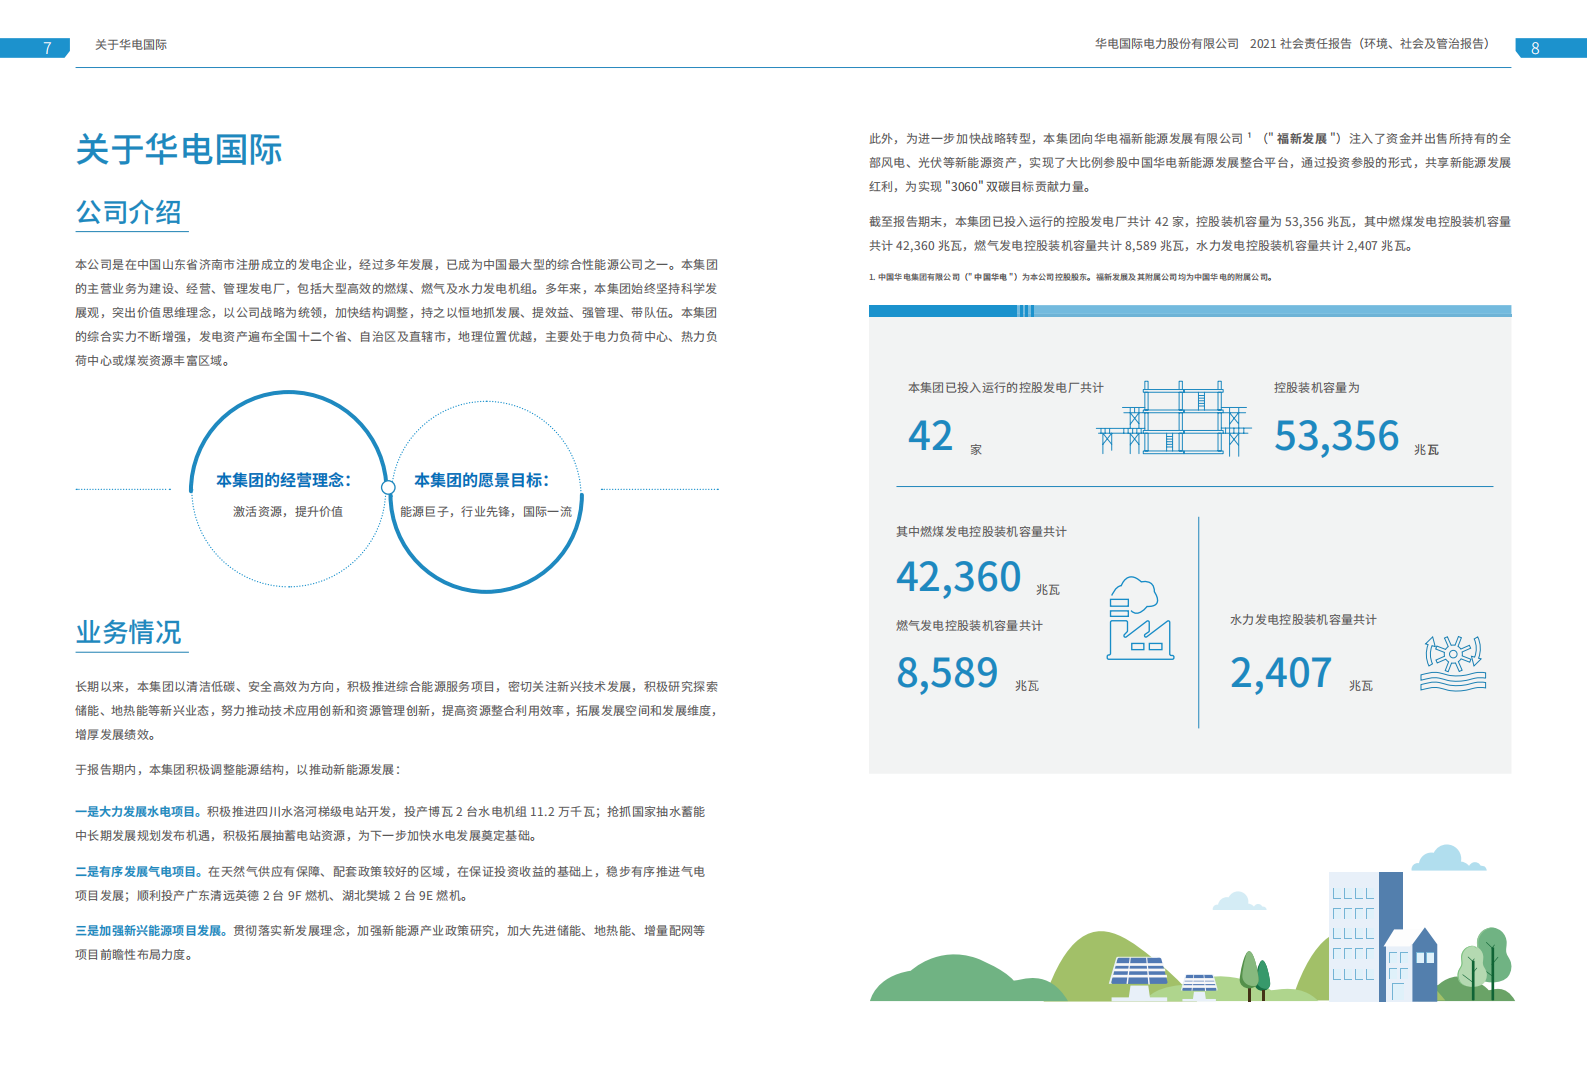This screenshot has width=1587, height=1077.
Task: Click the heading 关于华电国际
Action: click(x=179, y=150)
